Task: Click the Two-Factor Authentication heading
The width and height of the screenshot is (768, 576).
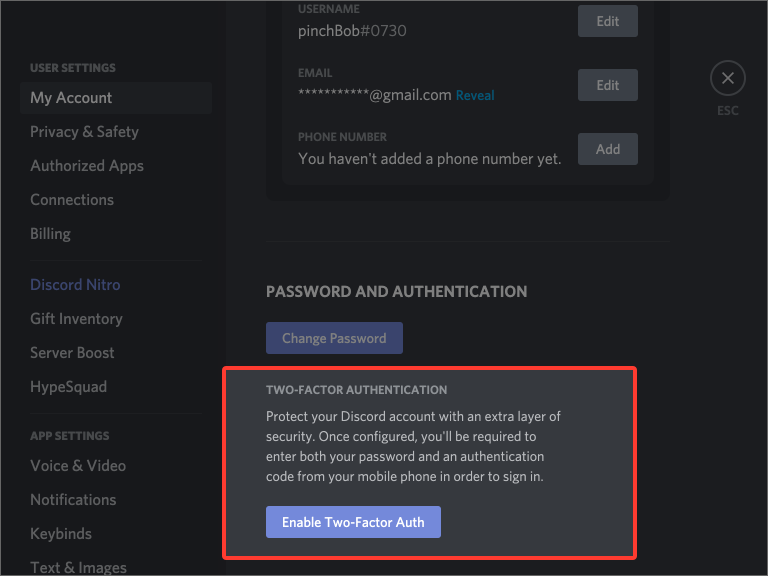Action: point(356,390)
